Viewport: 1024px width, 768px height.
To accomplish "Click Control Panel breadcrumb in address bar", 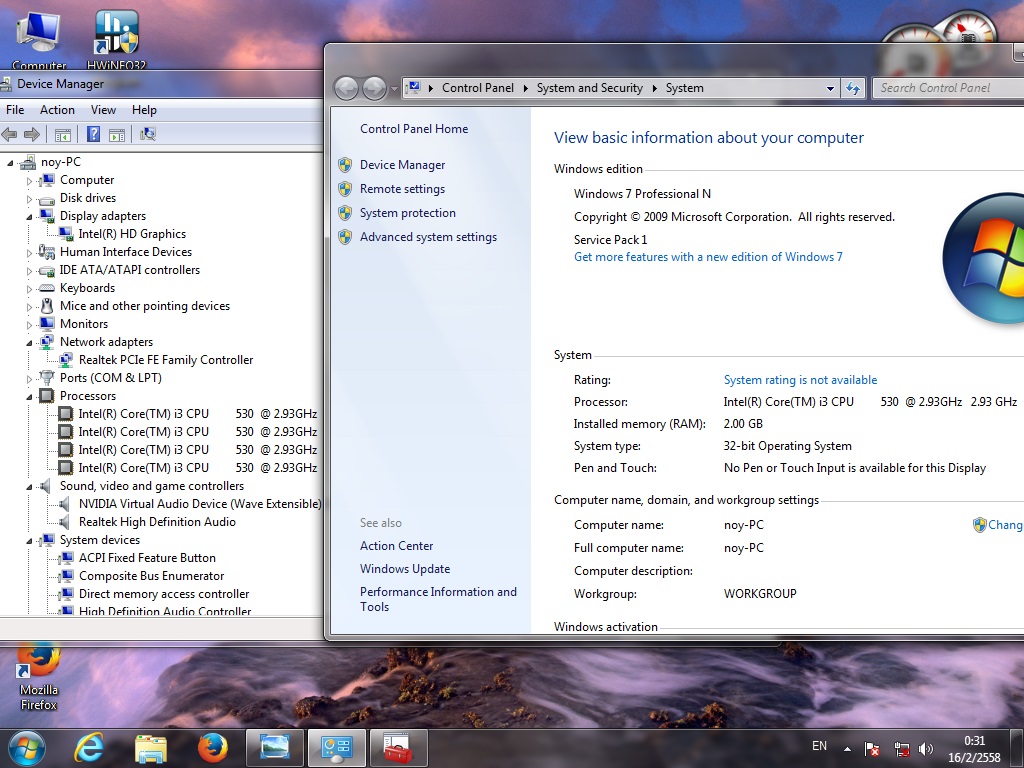I will (478, 88).
